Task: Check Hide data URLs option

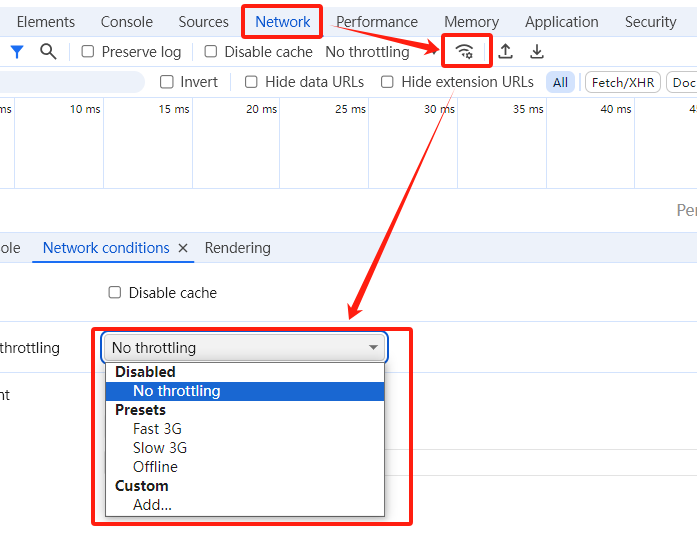Action: point(251,82)
